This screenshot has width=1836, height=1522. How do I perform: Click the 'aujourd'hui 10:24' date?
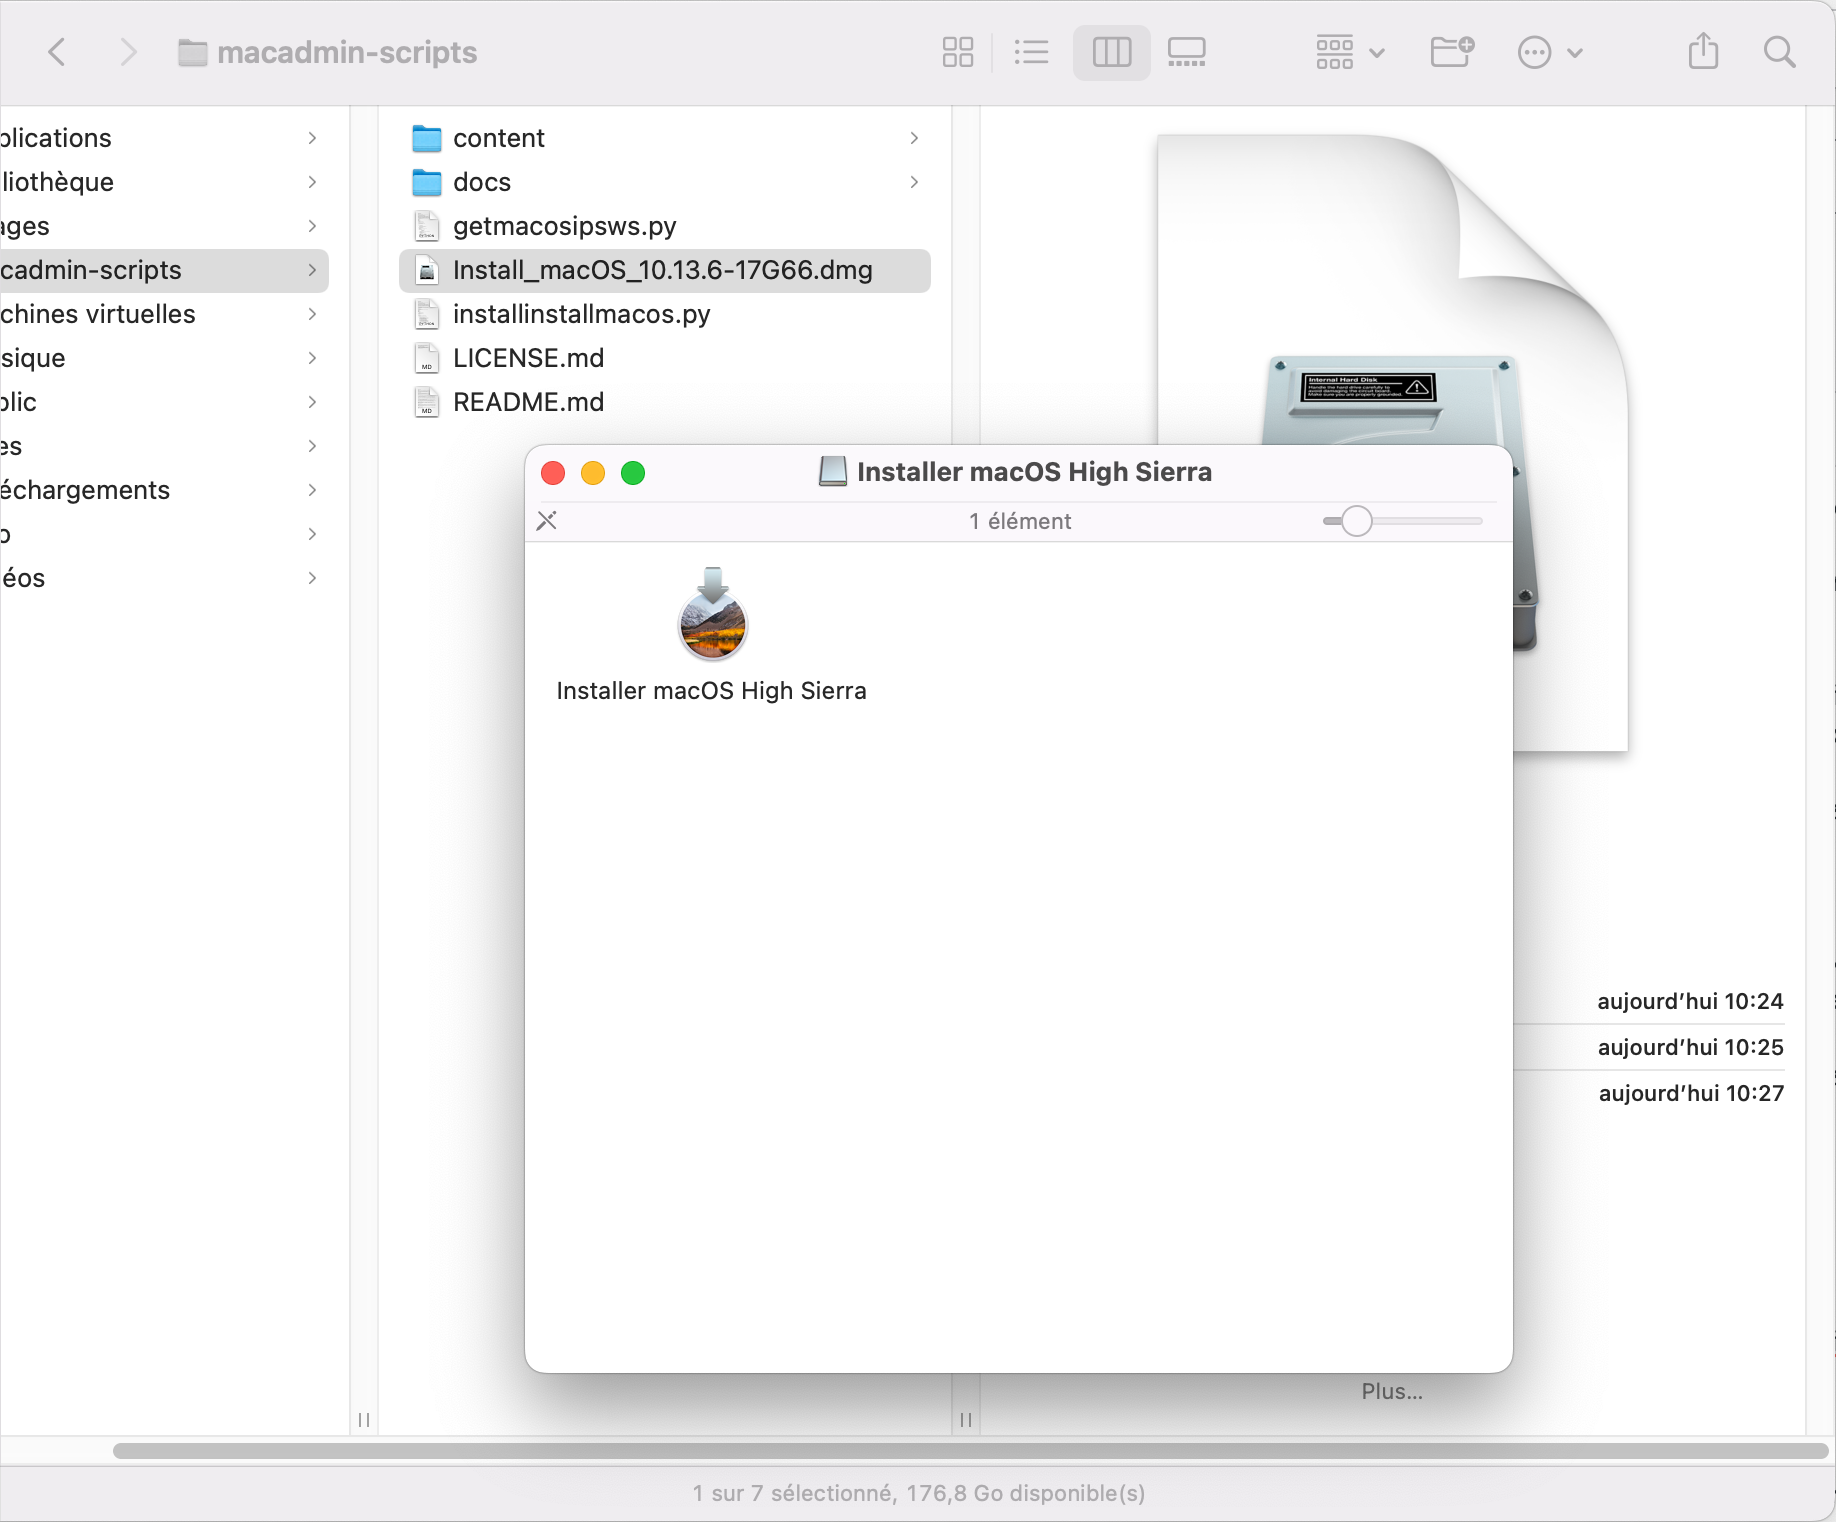(x=1690, y=1001)
